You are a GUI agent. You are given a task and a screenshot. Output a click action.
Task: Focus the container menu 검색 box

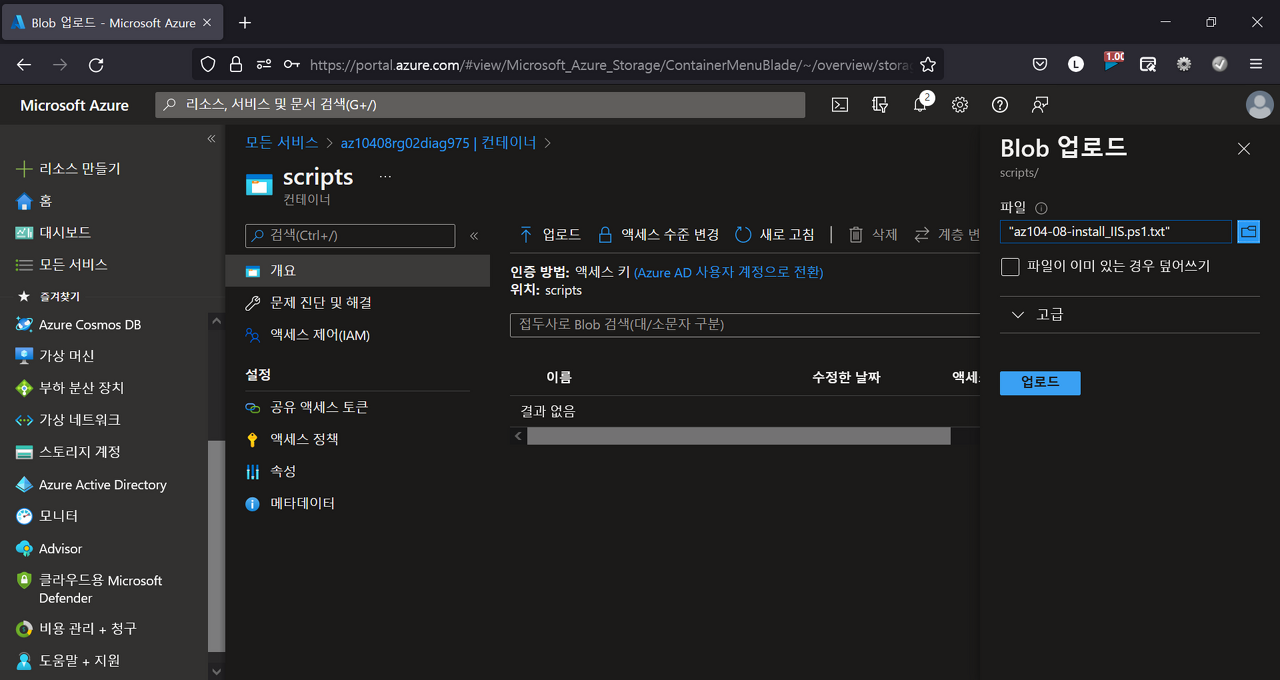pyautogui.click(x=350, y=236)
